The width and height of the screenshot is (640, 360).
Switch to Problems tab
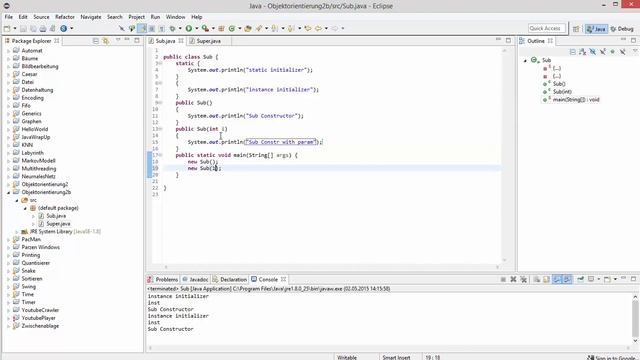(163, 279)
